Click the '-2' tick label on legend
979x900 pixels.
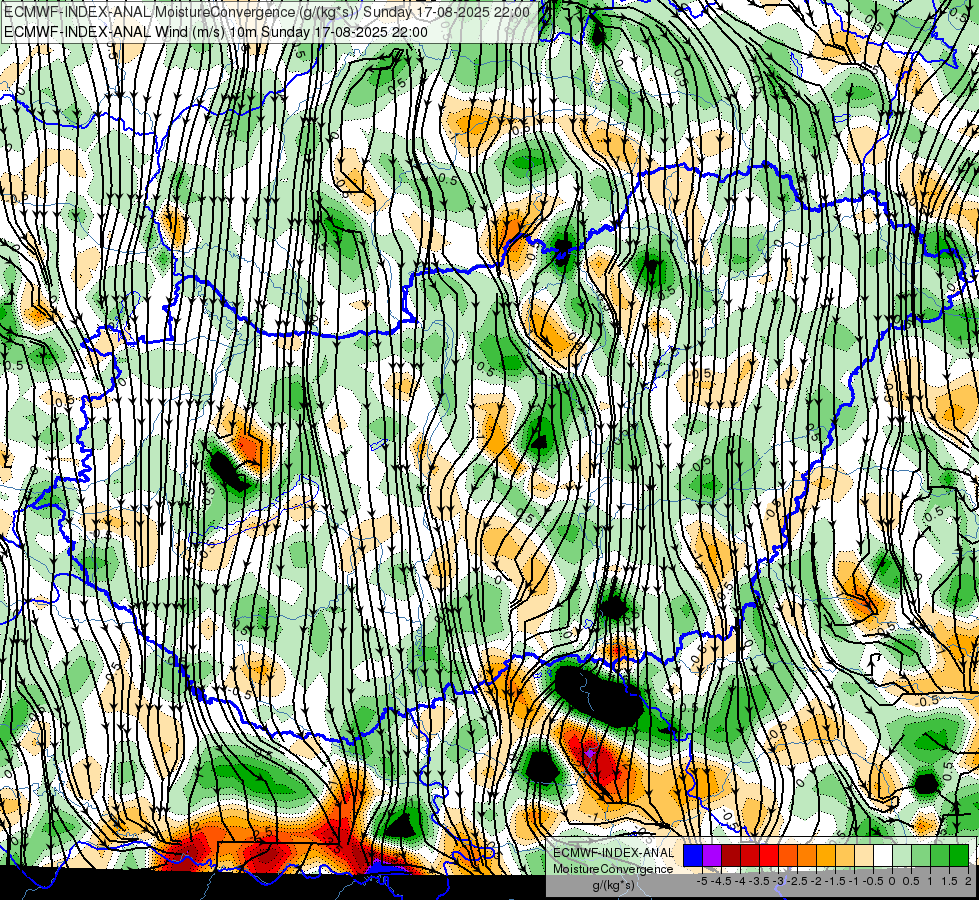(816, 881)
